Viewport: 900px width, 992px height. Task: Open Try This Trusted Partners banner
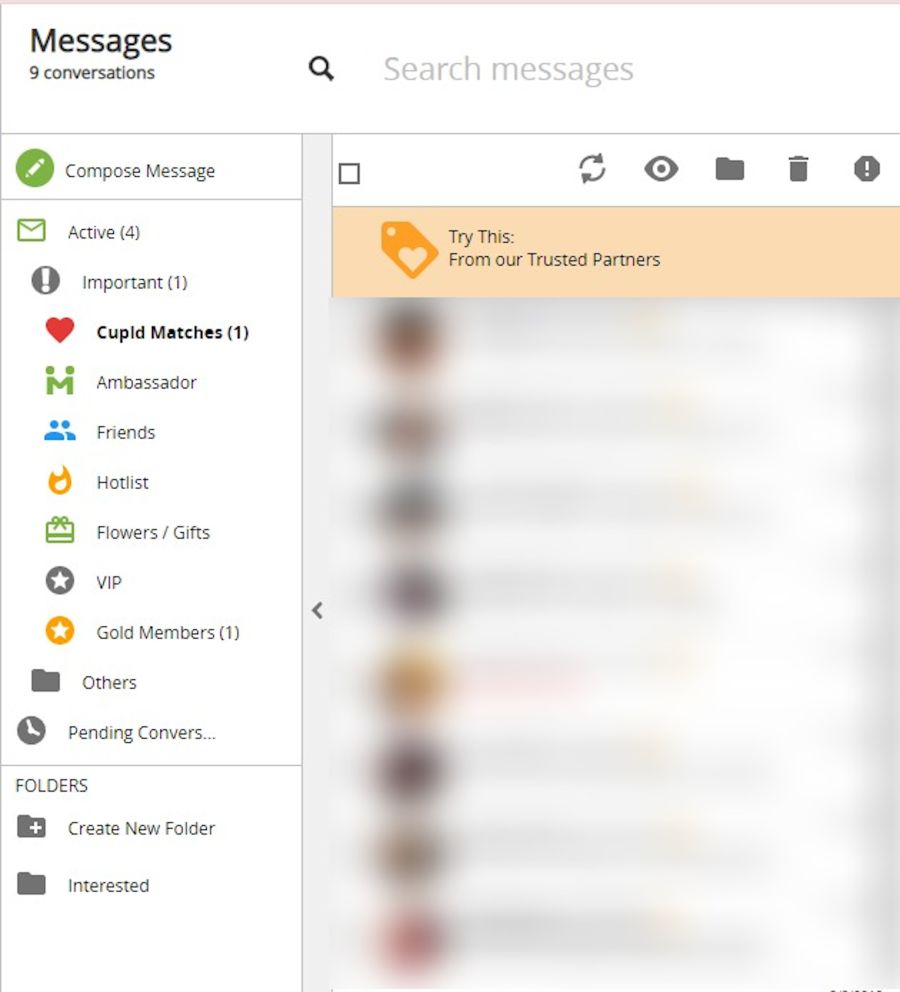(616, 251)
